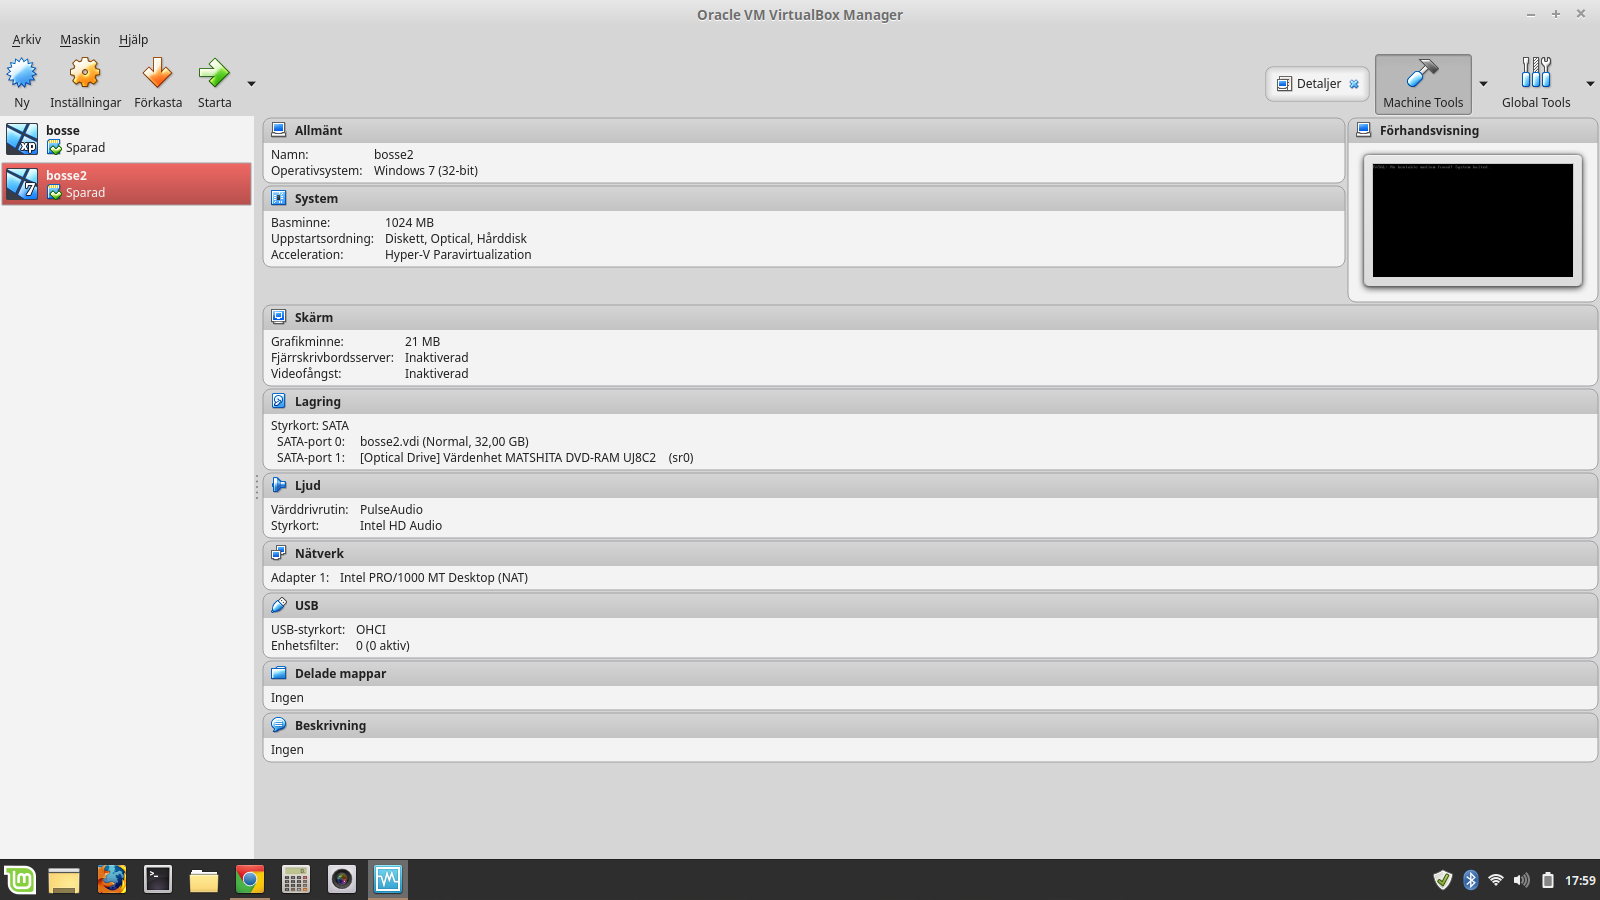1600x900 pixels.
Task: Click the Ljud section speaker icon
Action: tap(279, 485)
